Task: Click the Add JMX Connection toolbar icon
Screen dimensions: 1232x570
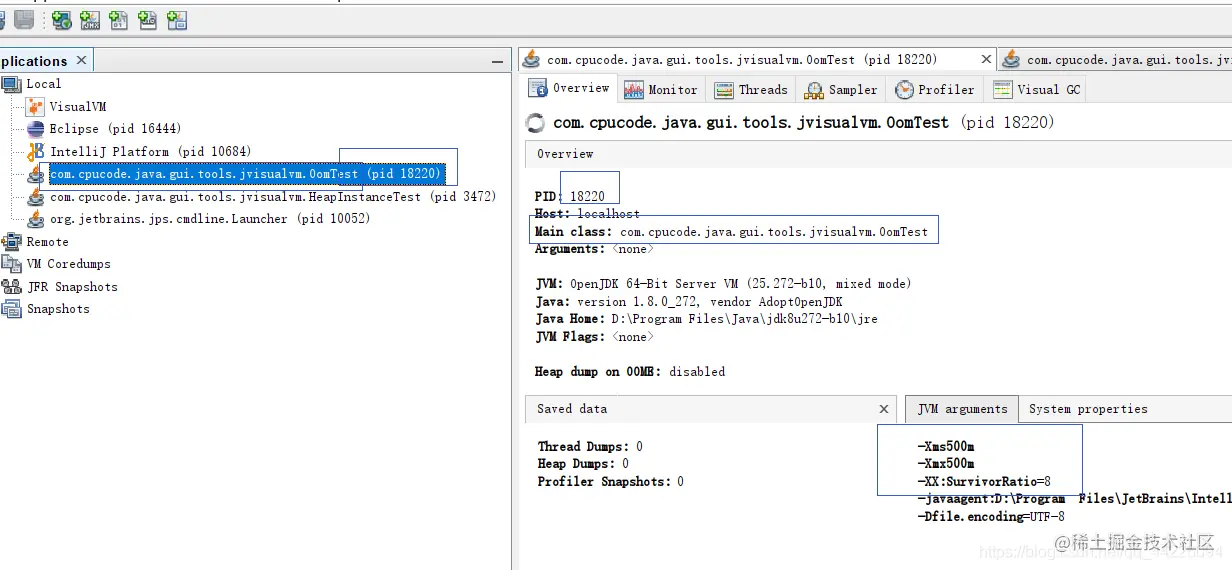Action: point(90,19)
